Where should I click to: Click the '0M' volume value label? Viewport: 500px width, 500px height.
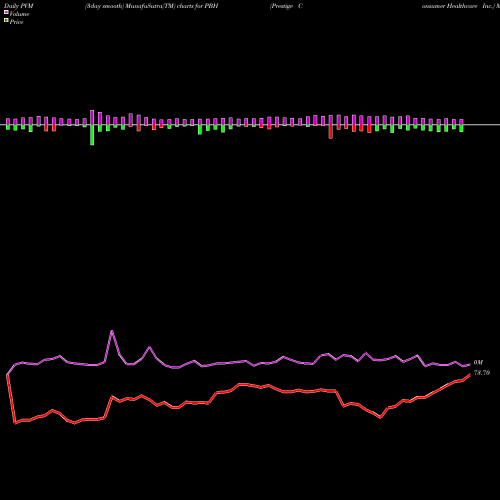(478, 362)
